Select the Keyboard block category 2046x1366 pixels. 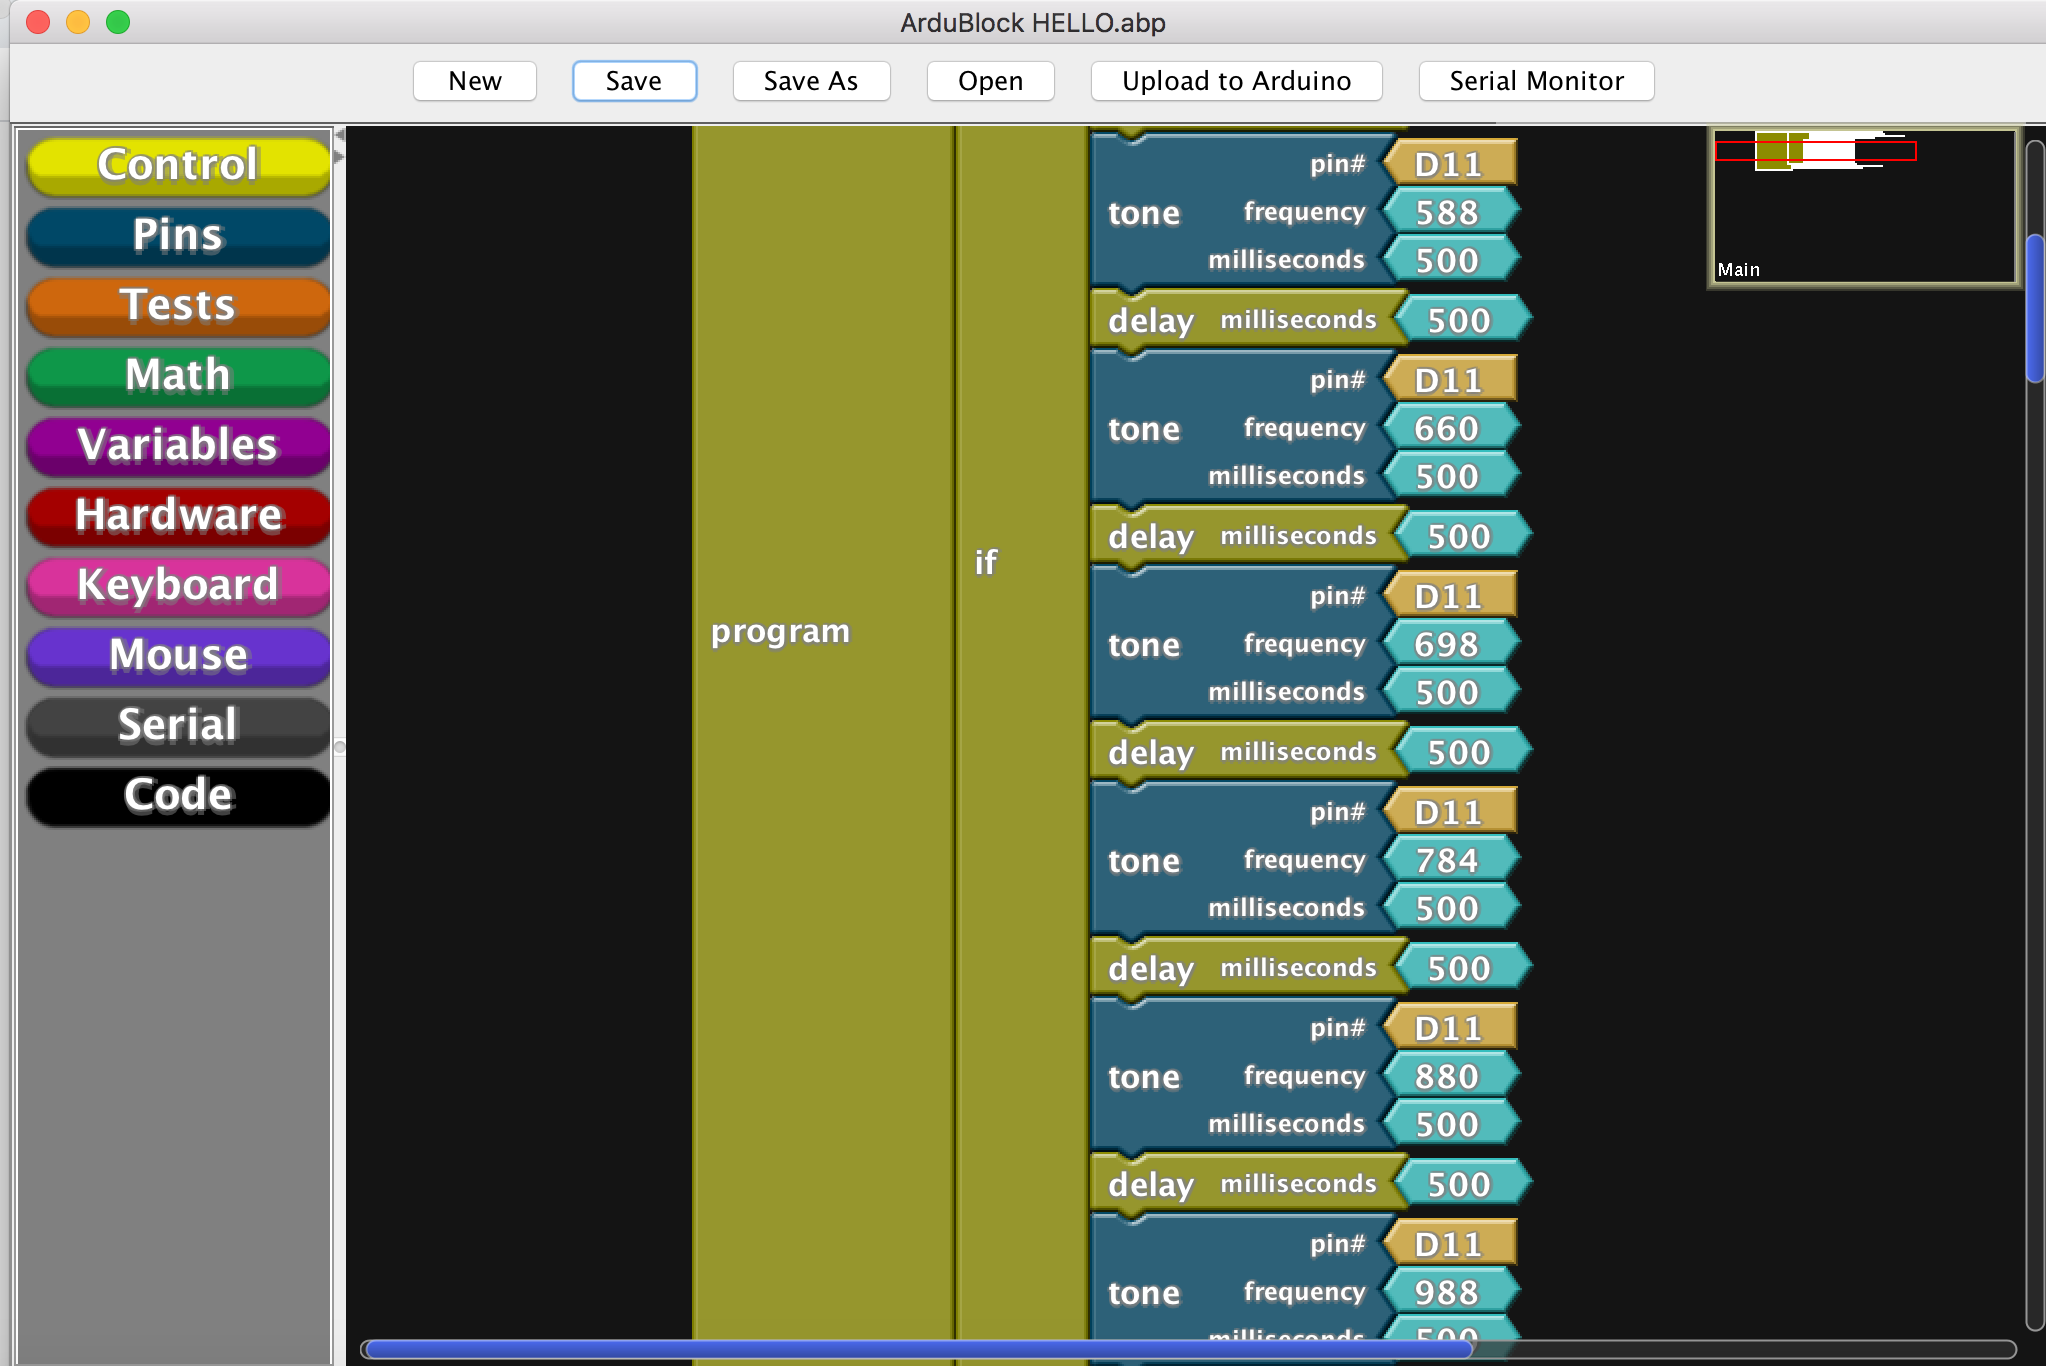tap(177, 586)
